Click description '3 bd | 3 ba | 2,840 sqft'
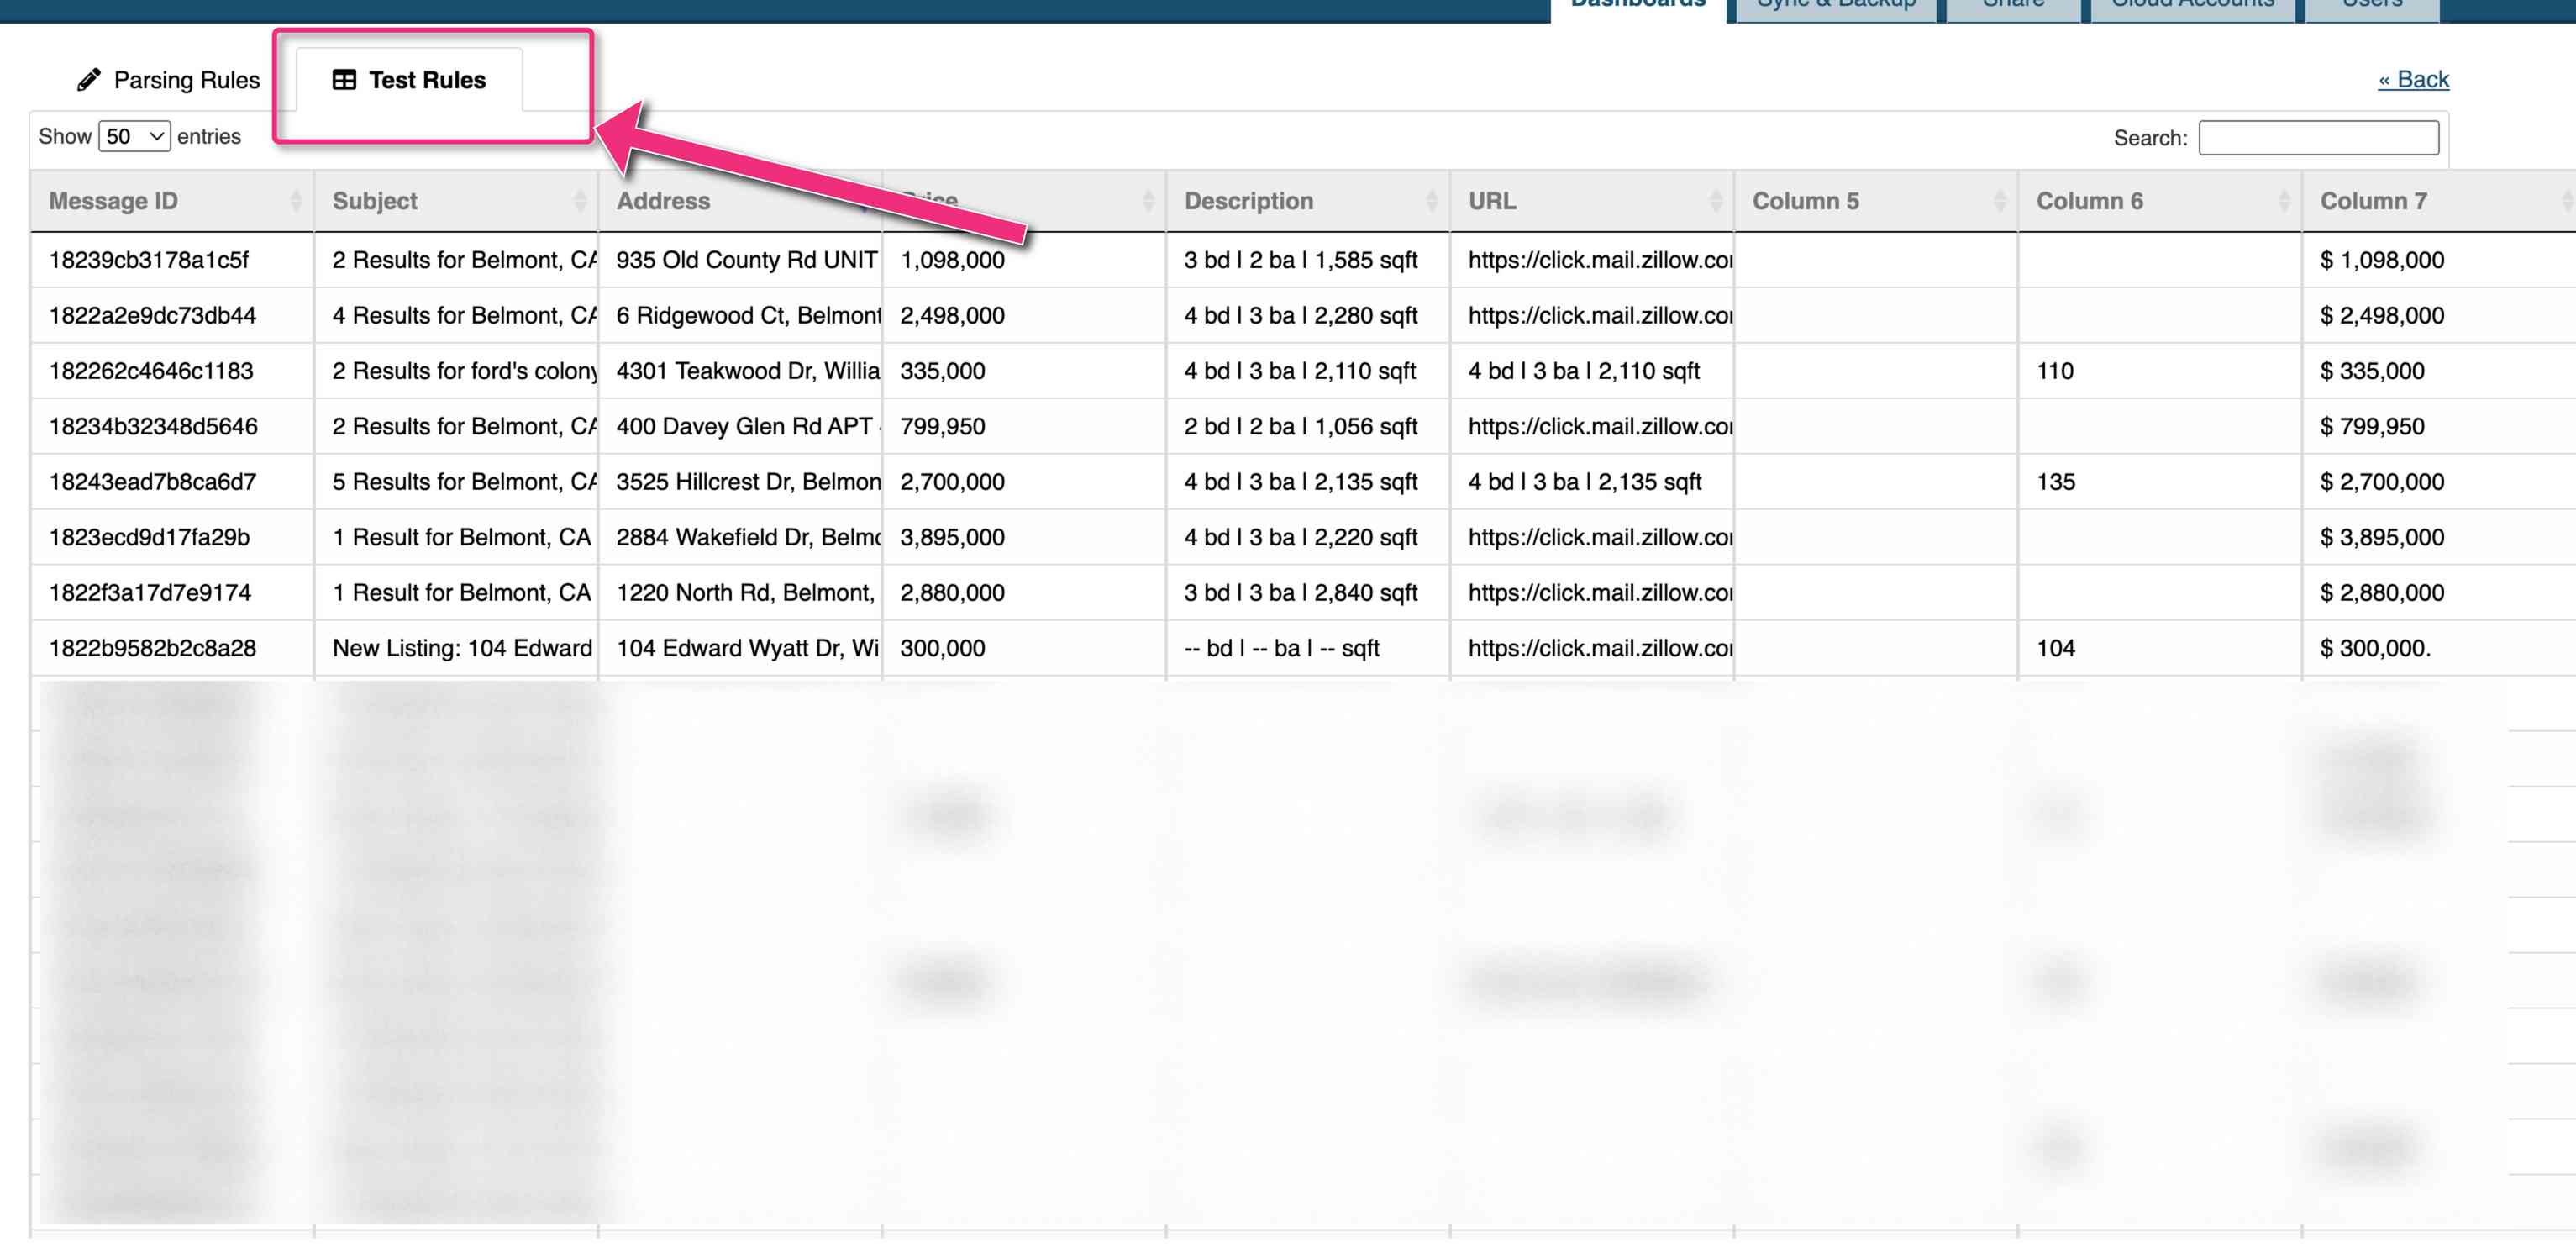 1300,593
